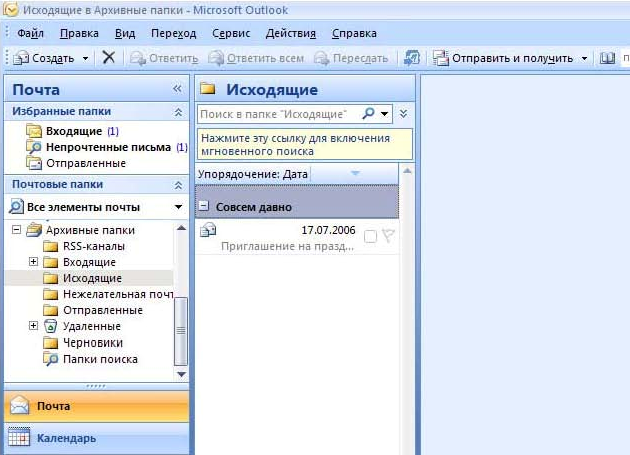Open the Все элементы почты dropdown
The width and height of the screenshot is (630, 455).
tap(178, 207)
